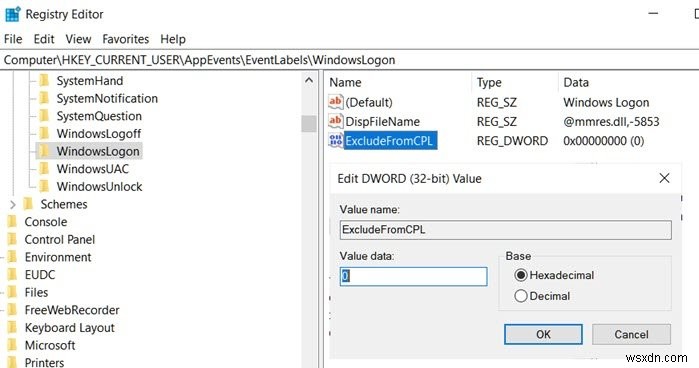Open the Edit menu
The width and height of the screenshot is (699, 368).
pyautogui.click(x=44, y=39)
